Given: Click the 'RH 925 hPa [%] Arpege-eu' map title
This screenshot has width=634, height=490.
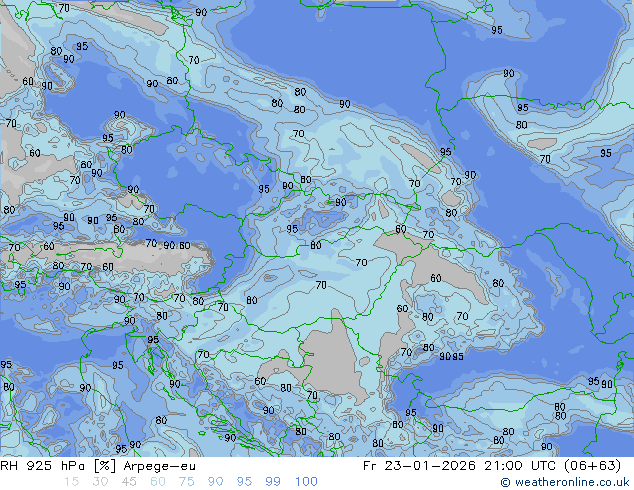Looking at the screenshot, I should (x=98, y=466).
